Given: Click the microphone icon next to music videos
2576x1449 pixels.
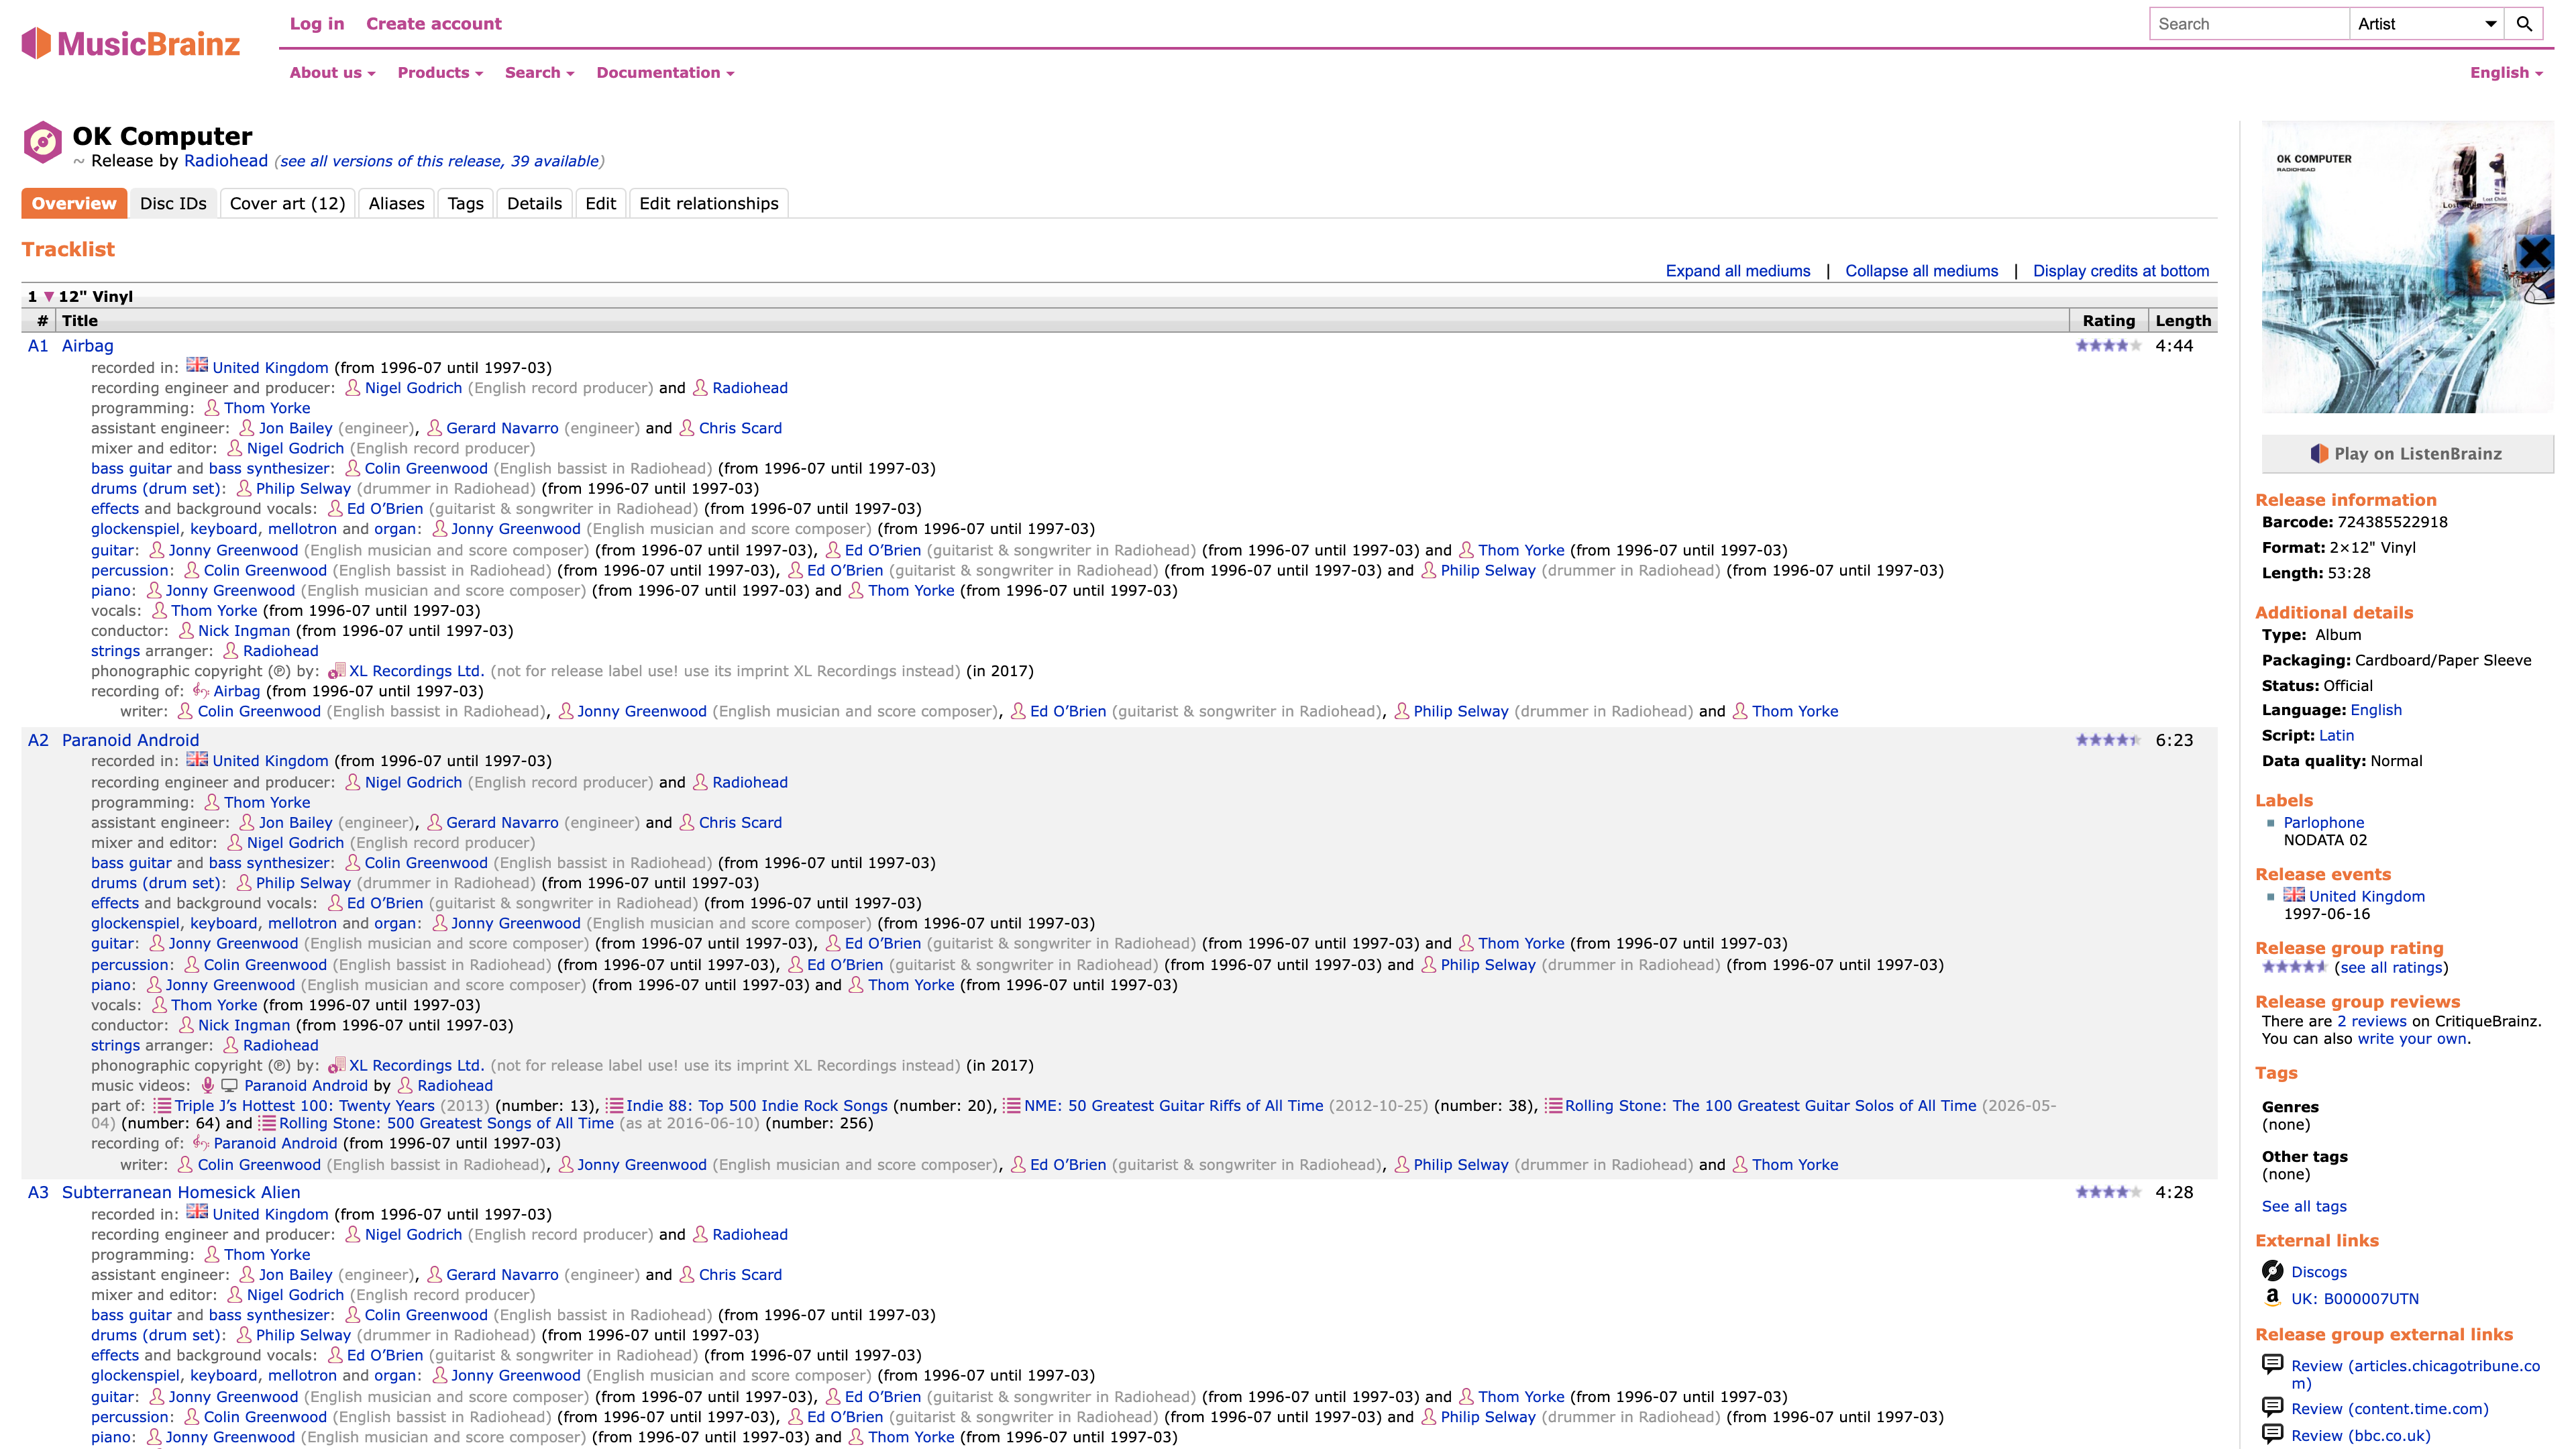Looking at the screenshot, I should pos(207,1085).
